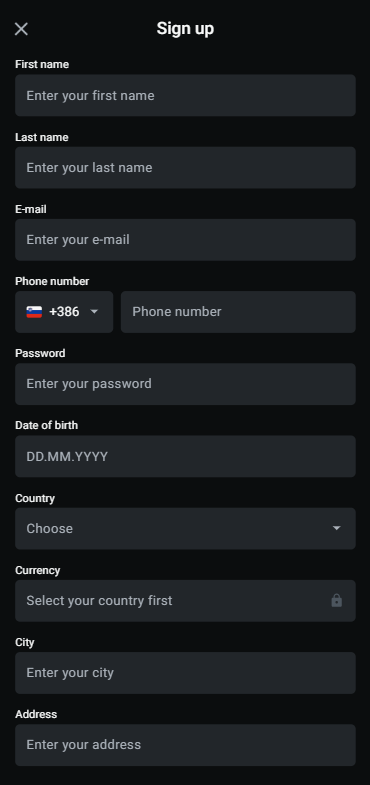370x785 pixels.
Task: Select the last name input field
Action: tap(185, 168)
